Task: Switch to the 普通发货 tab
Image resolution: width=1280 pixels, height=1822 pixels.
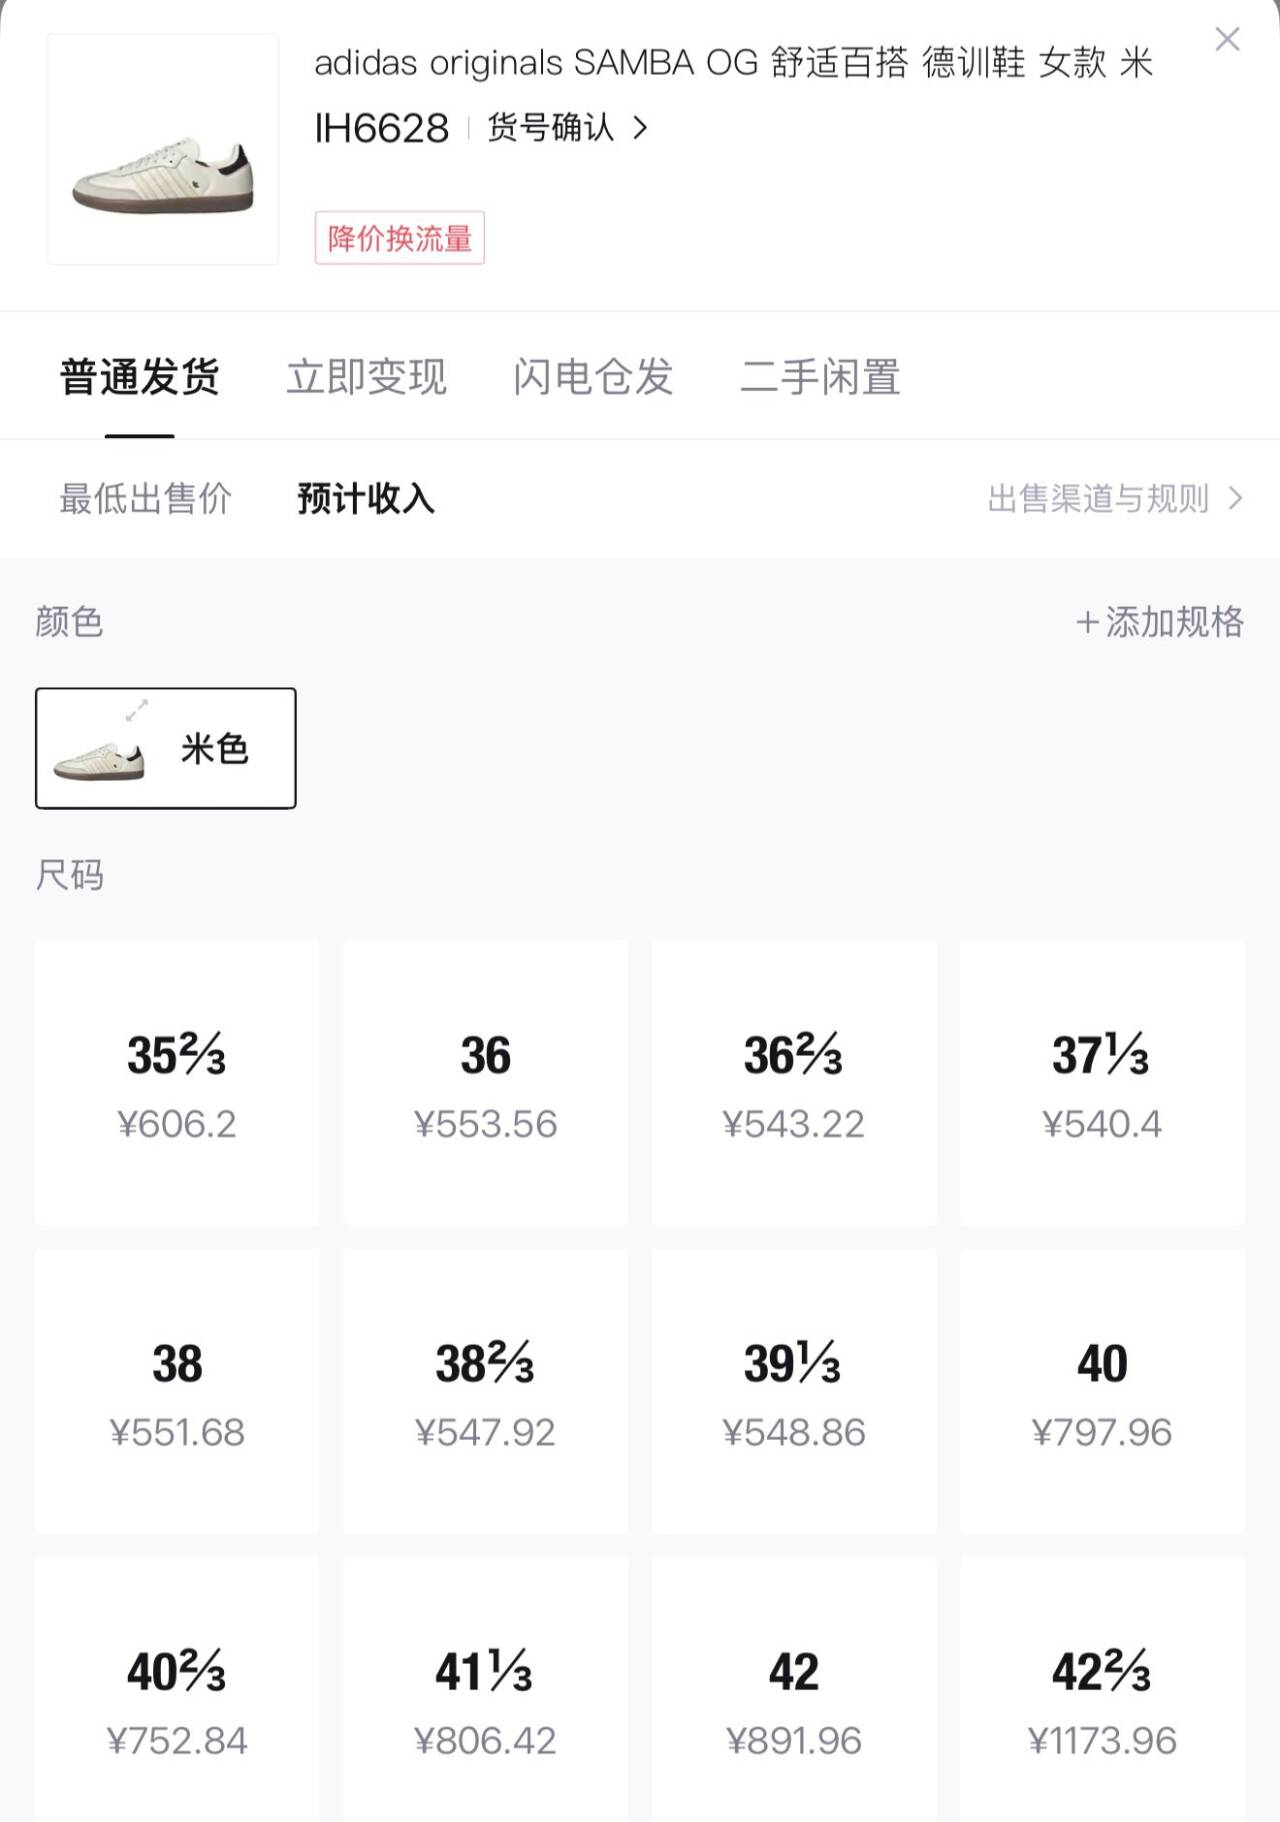Action: tap(140, 377)
